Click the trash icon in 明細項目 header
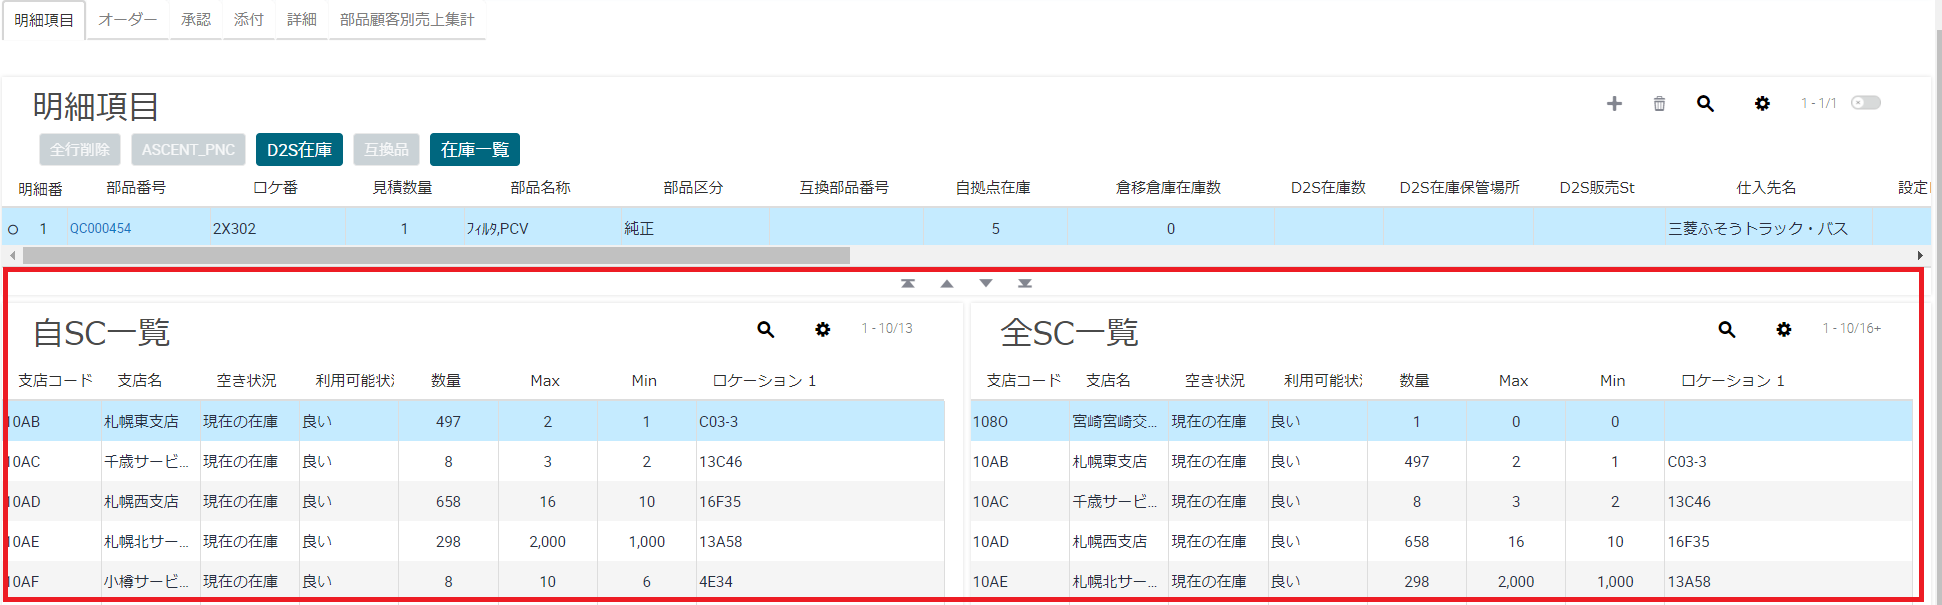This screenshot has height=605, width=1942. tap(1659, 104)
